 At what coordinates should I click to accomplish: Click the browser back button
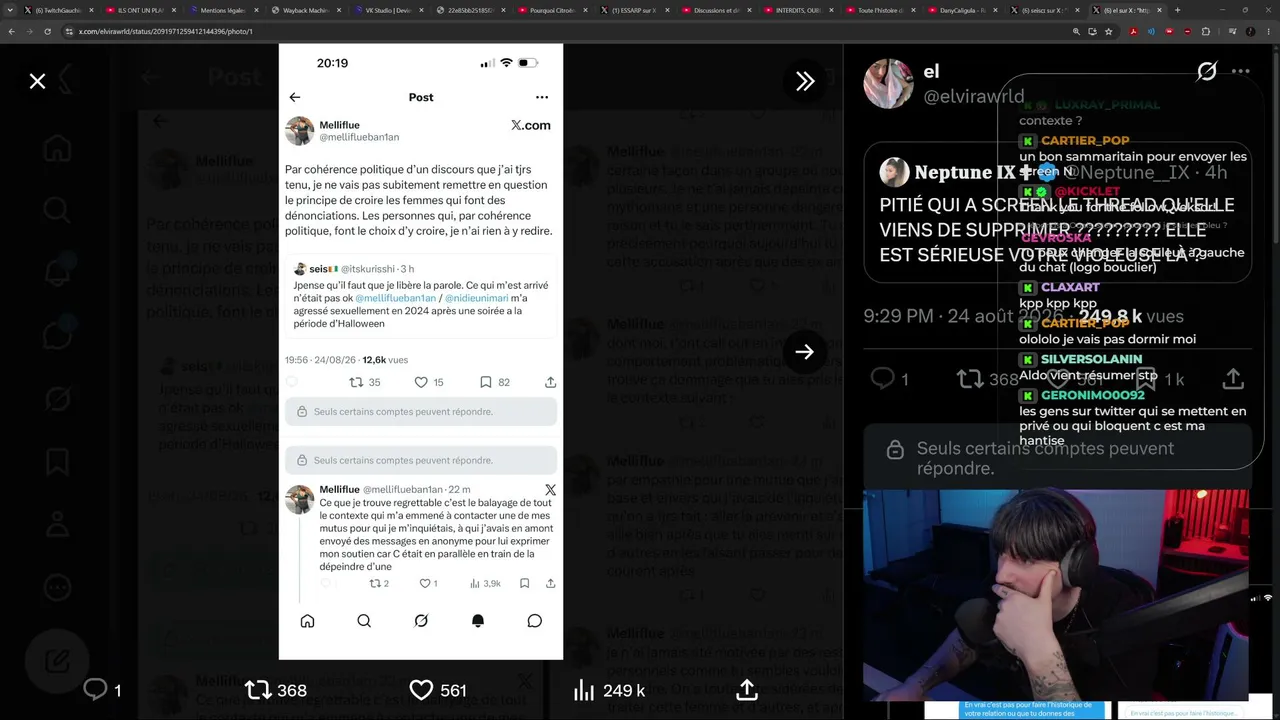(11, 31)
